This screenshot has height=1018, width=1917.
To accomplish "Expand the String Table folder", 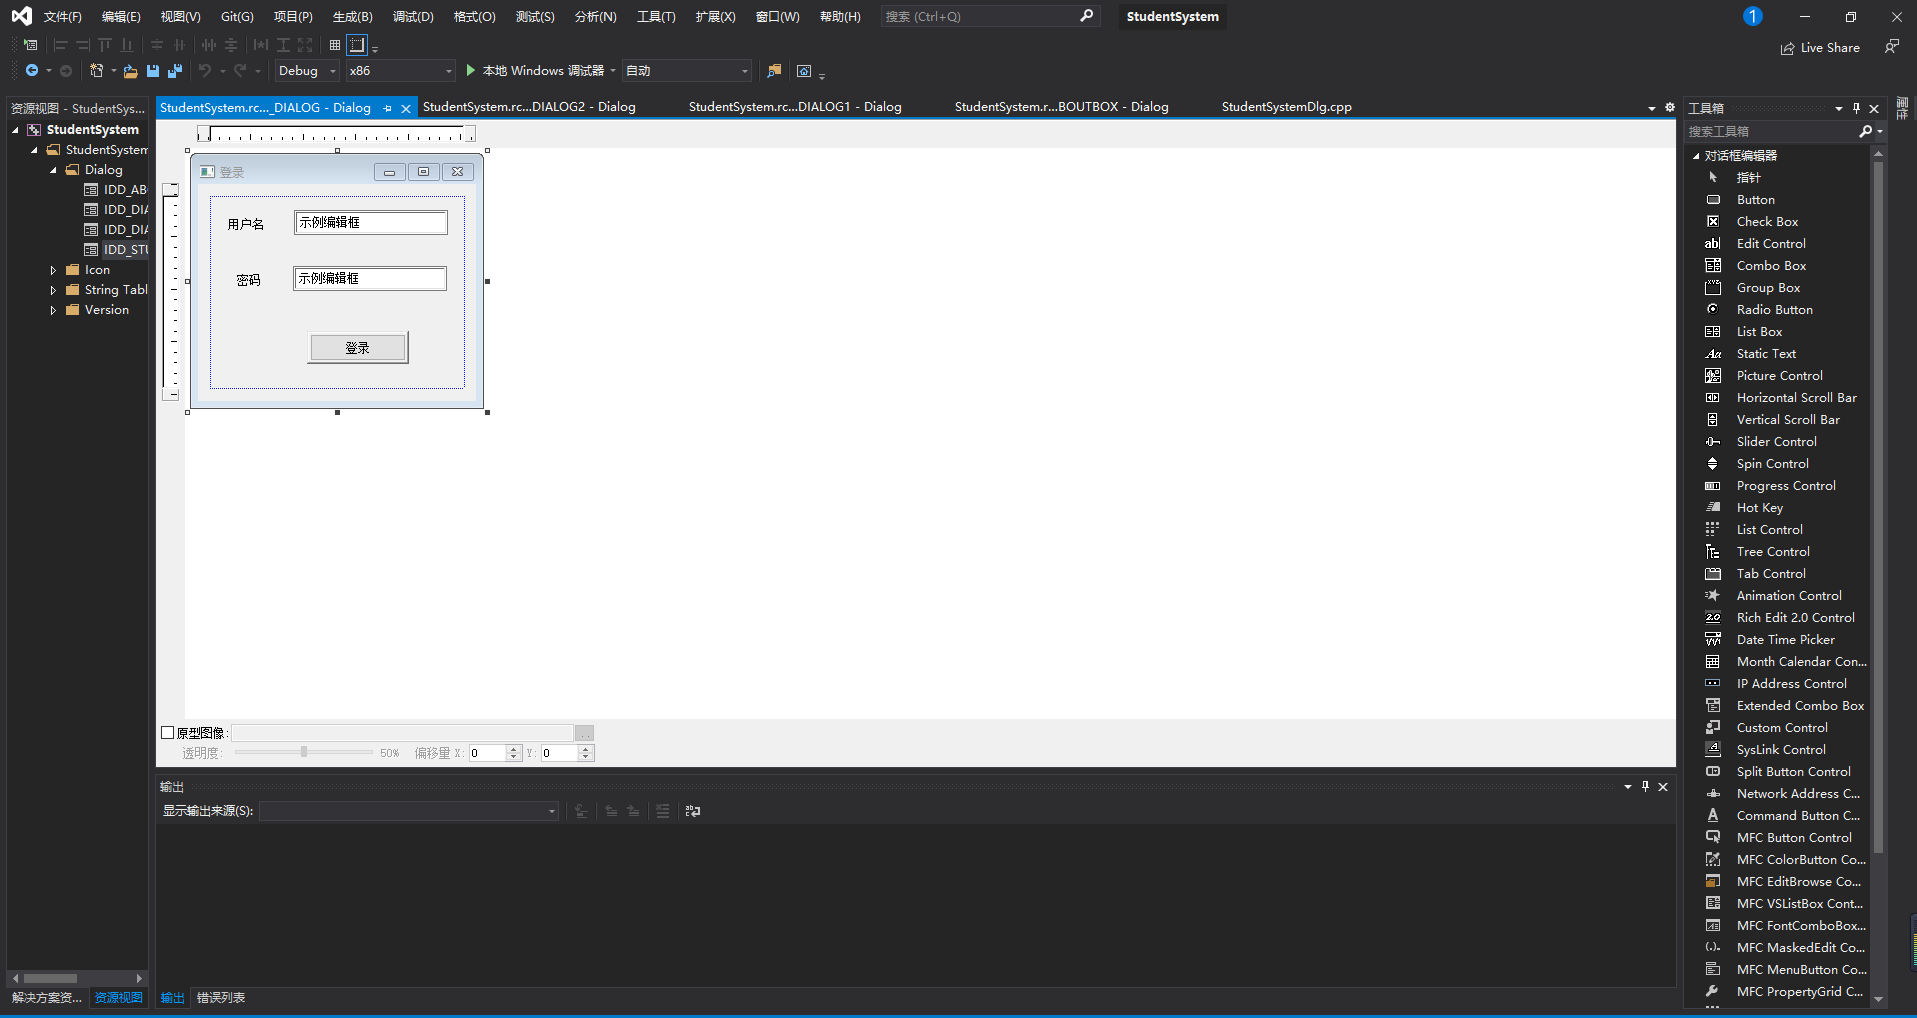I will tap(53, 290).
